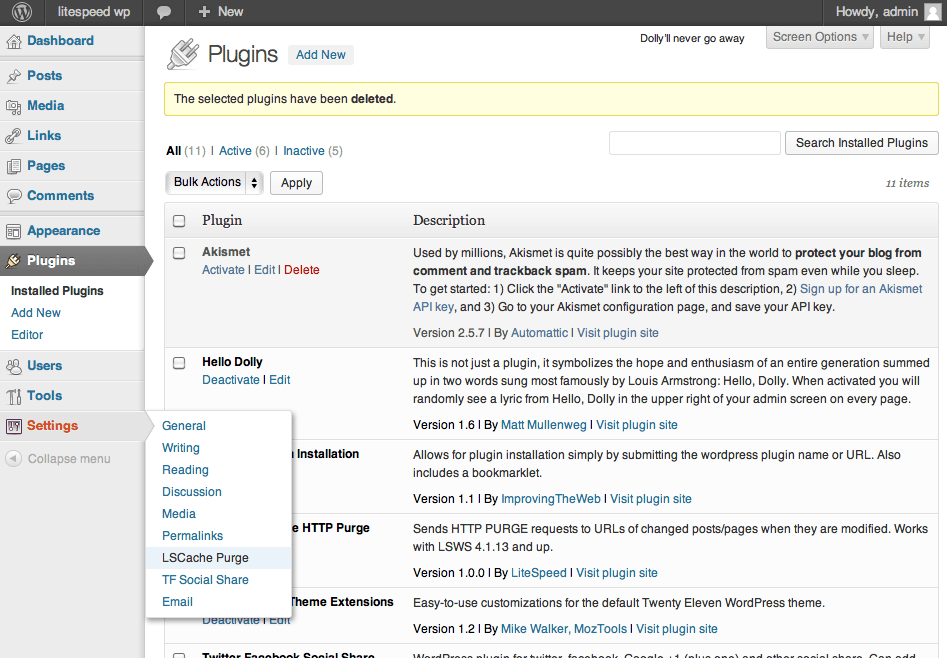Image resolution: width=947 pixels, height=658 pixels.
Task: Filter by Active plugins
Action: [235, 151]
